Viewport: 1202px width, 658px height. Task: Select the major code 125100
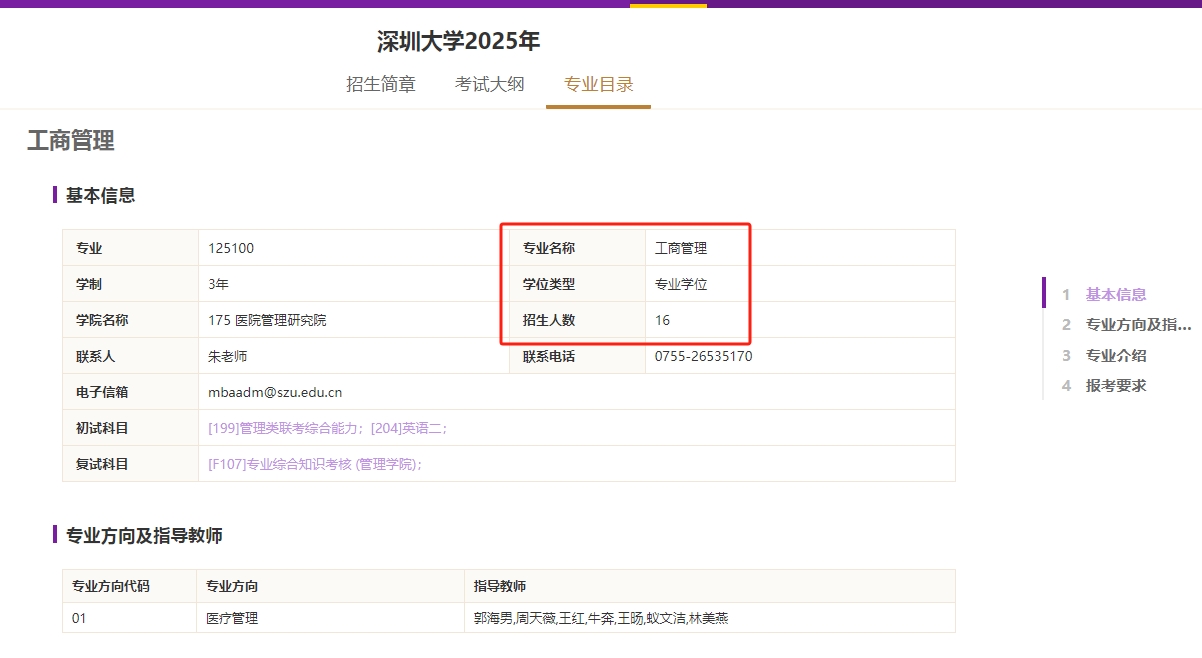[x=231, y=248]
